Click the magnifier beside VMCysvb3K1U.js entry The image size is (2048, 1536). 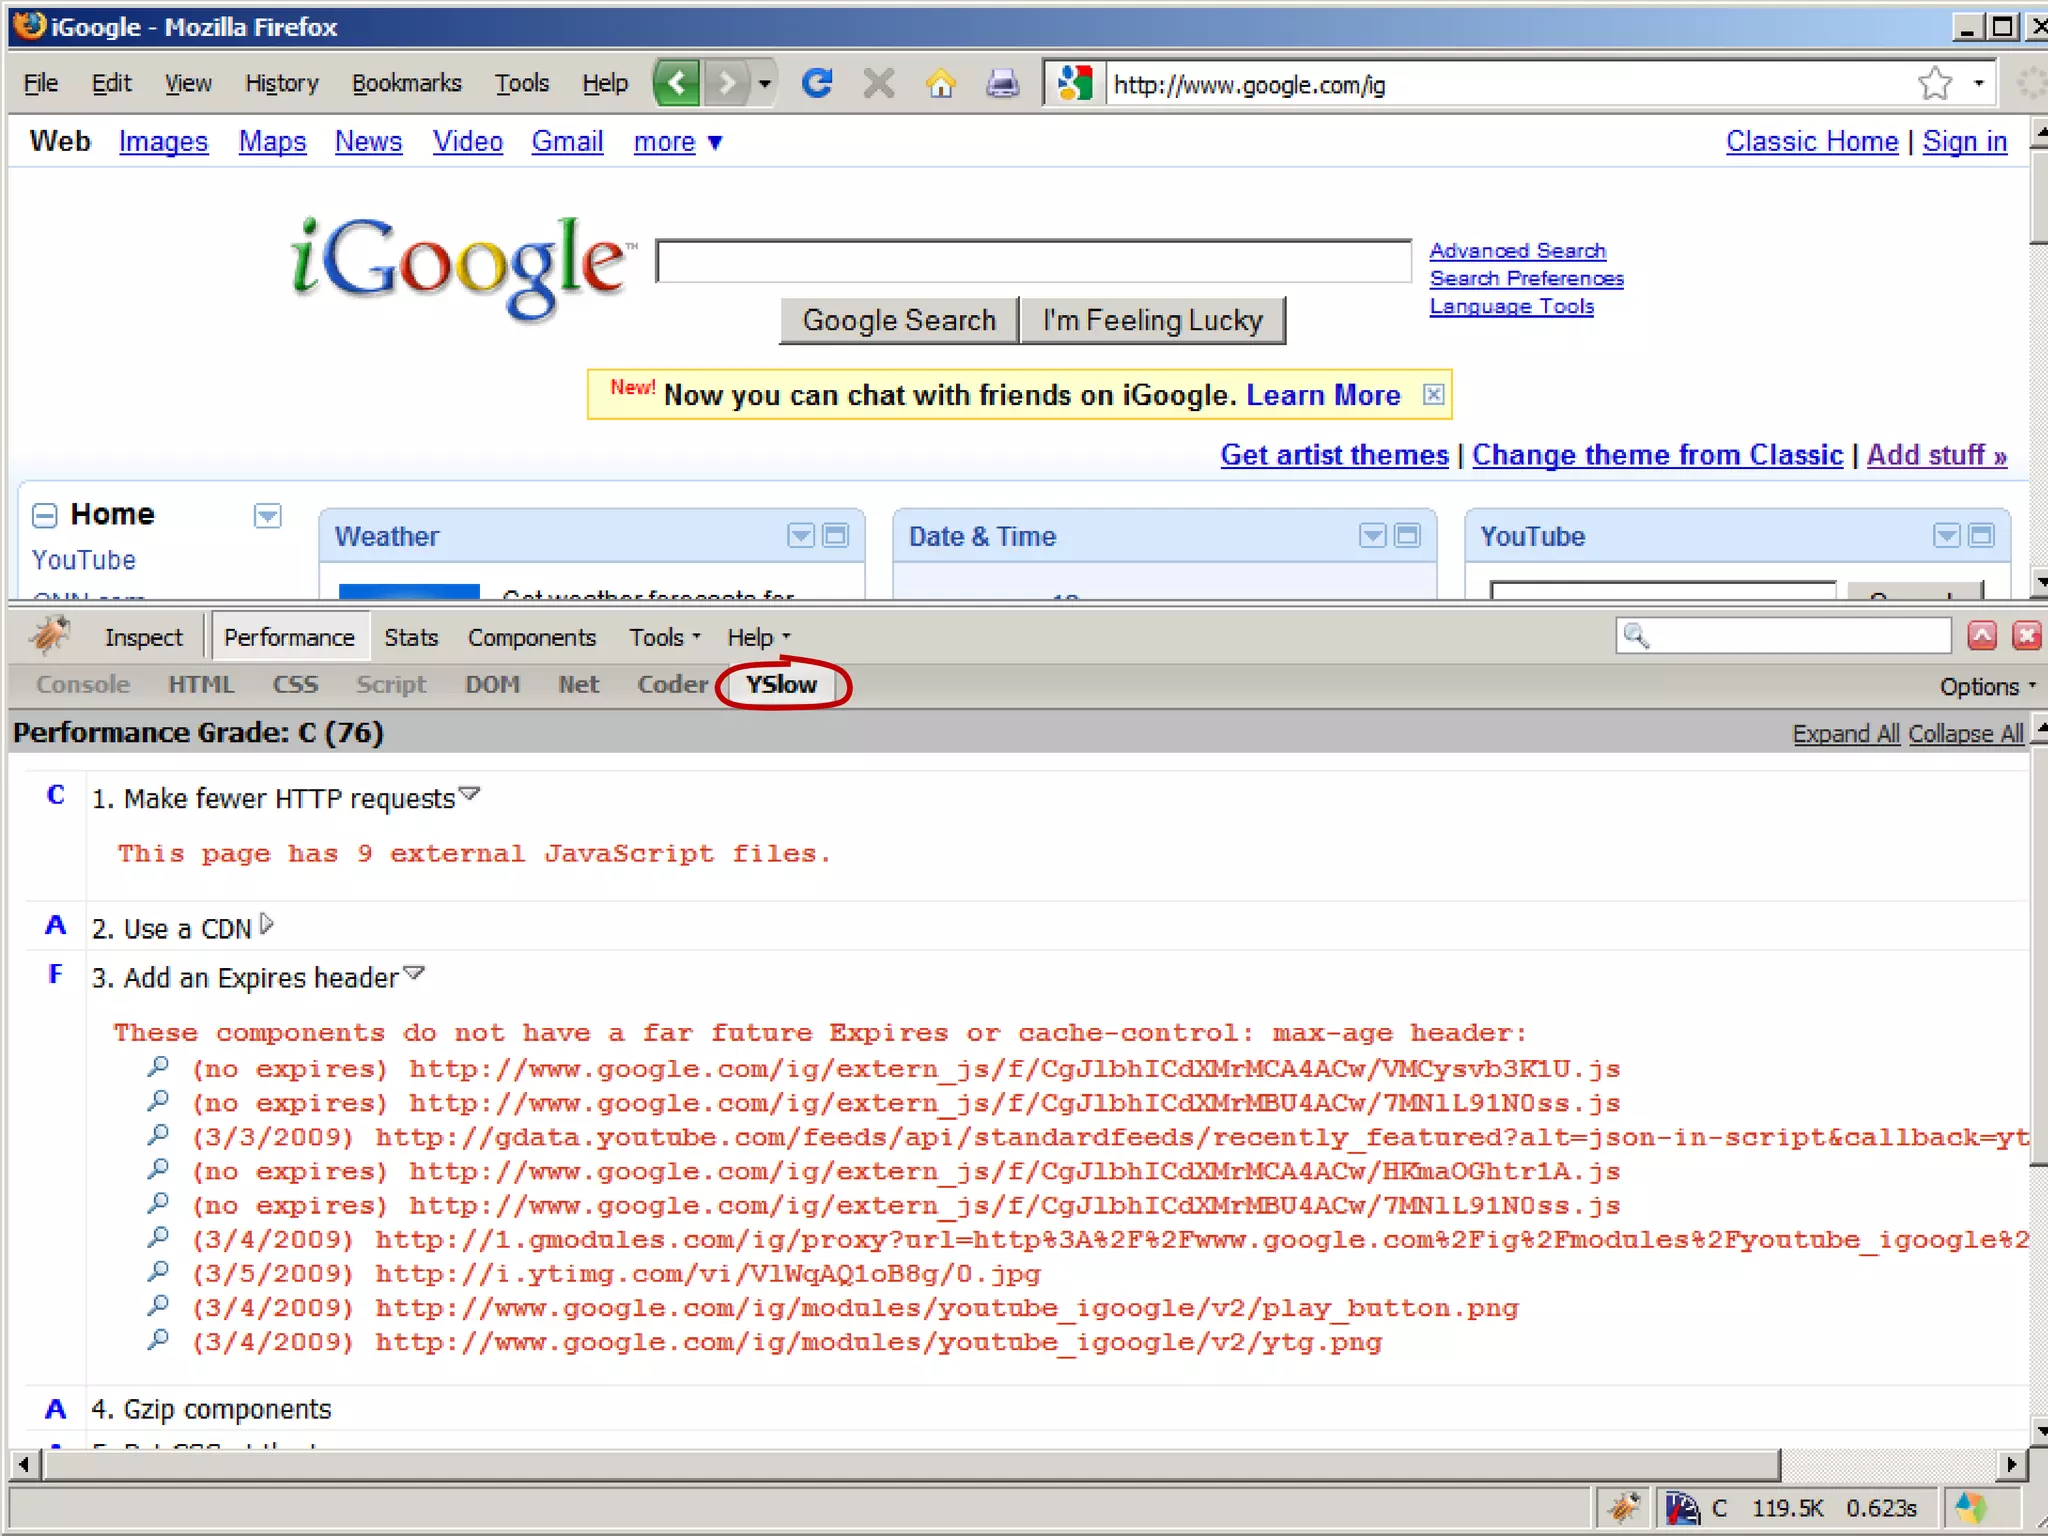pos(158,1067)
